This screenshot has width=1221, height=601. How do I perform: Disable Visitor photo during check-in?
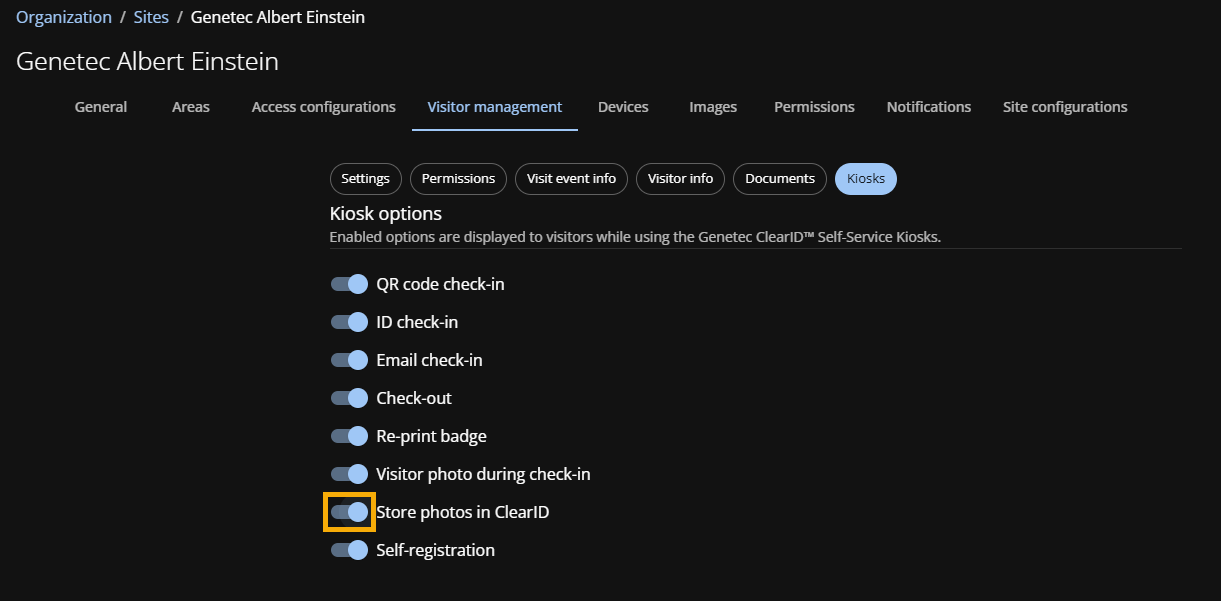point(349,474)
